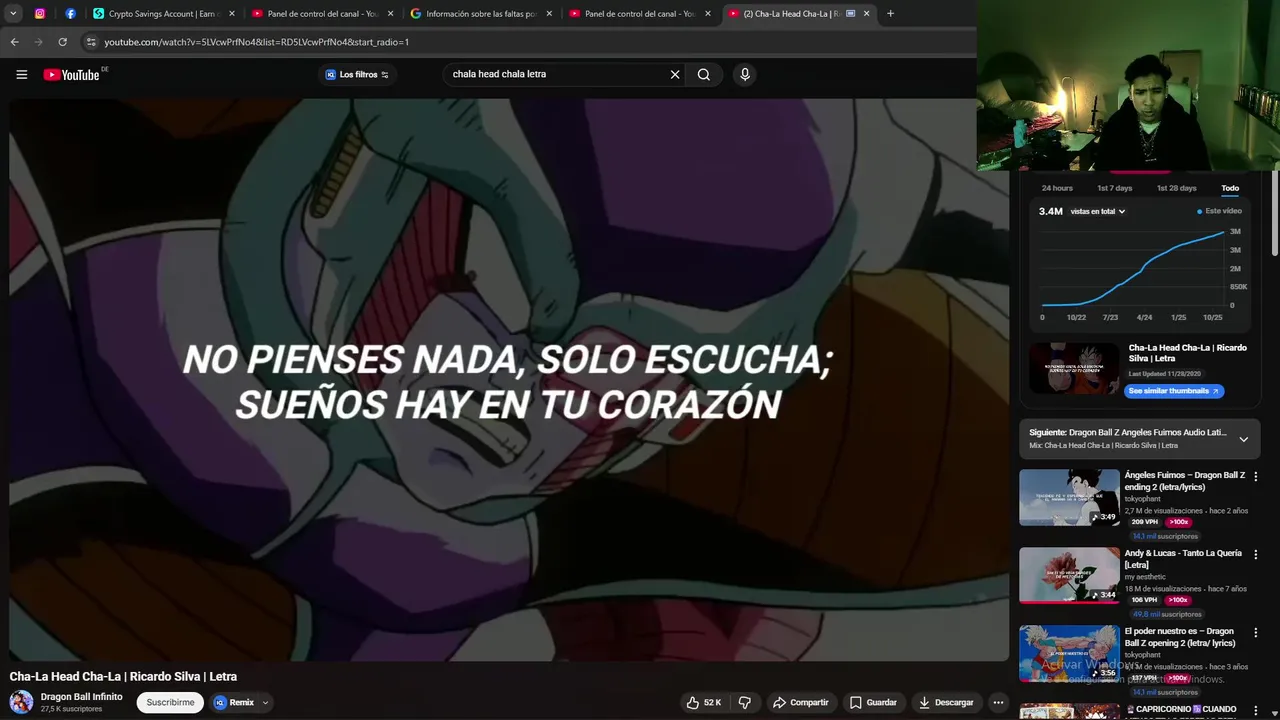This screenshot has width=1280, height=720.
Task: Share the video via Compartir
Action: (801, 702)
